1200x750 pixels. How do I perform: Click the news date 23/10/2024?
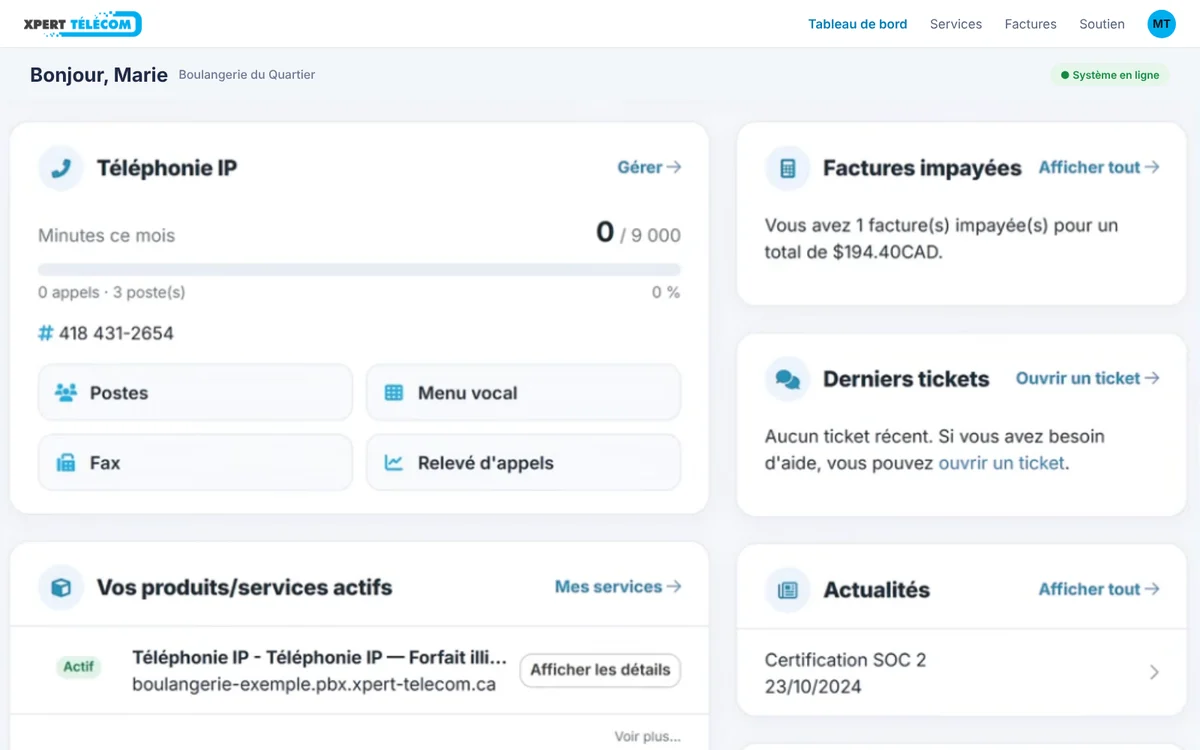(x=813, y=687)
